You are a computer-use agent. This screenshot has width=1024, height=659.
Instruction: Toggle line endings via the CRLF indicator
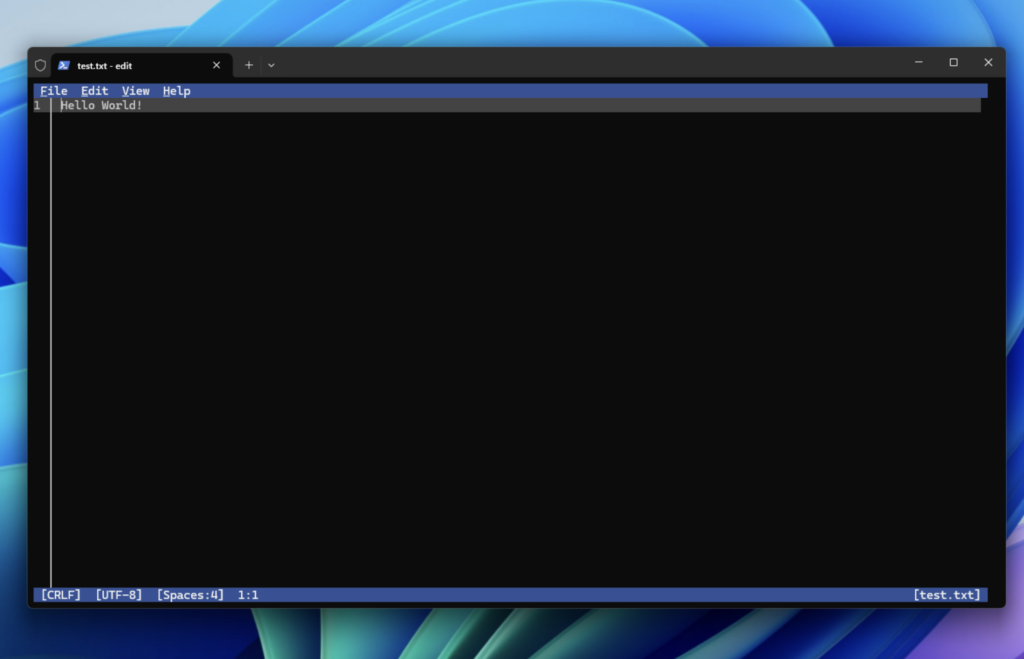coord(61,595)
